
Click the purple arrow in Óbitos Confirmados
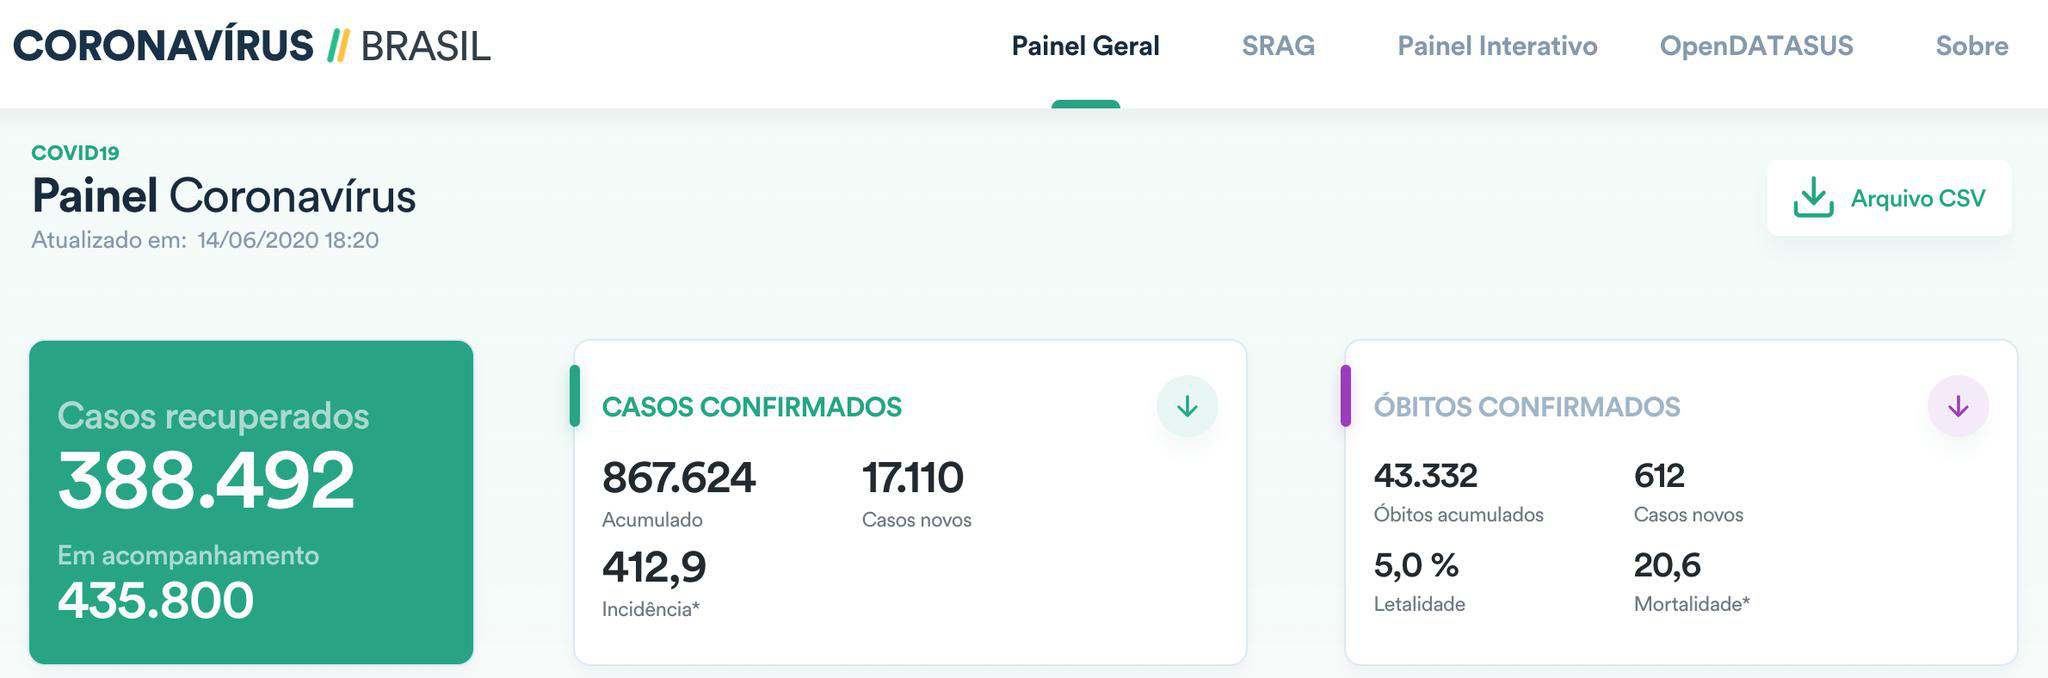(1958, 406)
